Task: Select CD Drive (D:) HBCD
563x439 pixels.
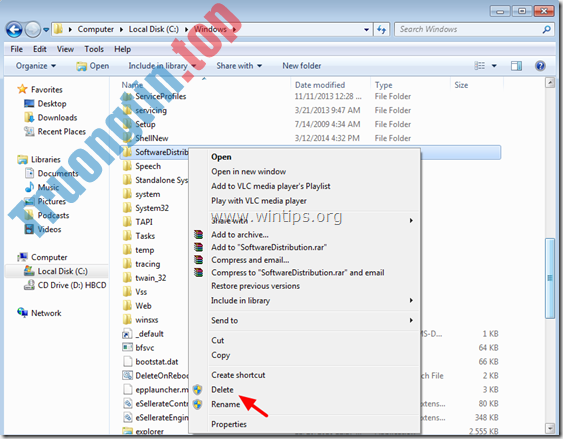Action: (65, 285)
